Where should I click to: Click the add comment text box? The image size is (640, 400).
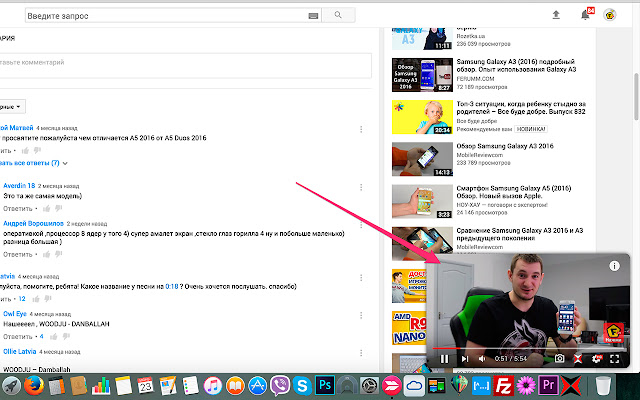pyautogui.click(x=185, y=65)
